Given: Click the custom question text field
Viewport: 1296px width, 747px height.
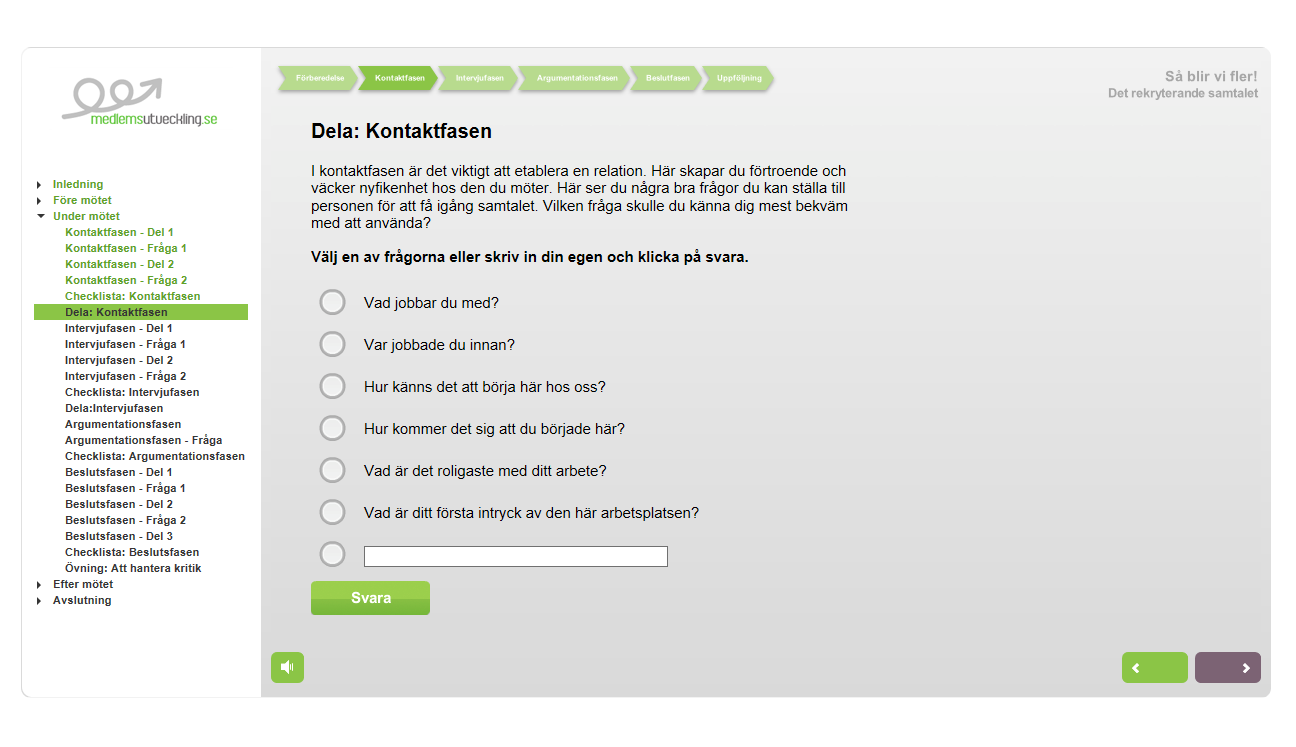Looking at the screenshot, I should (515, 556).
